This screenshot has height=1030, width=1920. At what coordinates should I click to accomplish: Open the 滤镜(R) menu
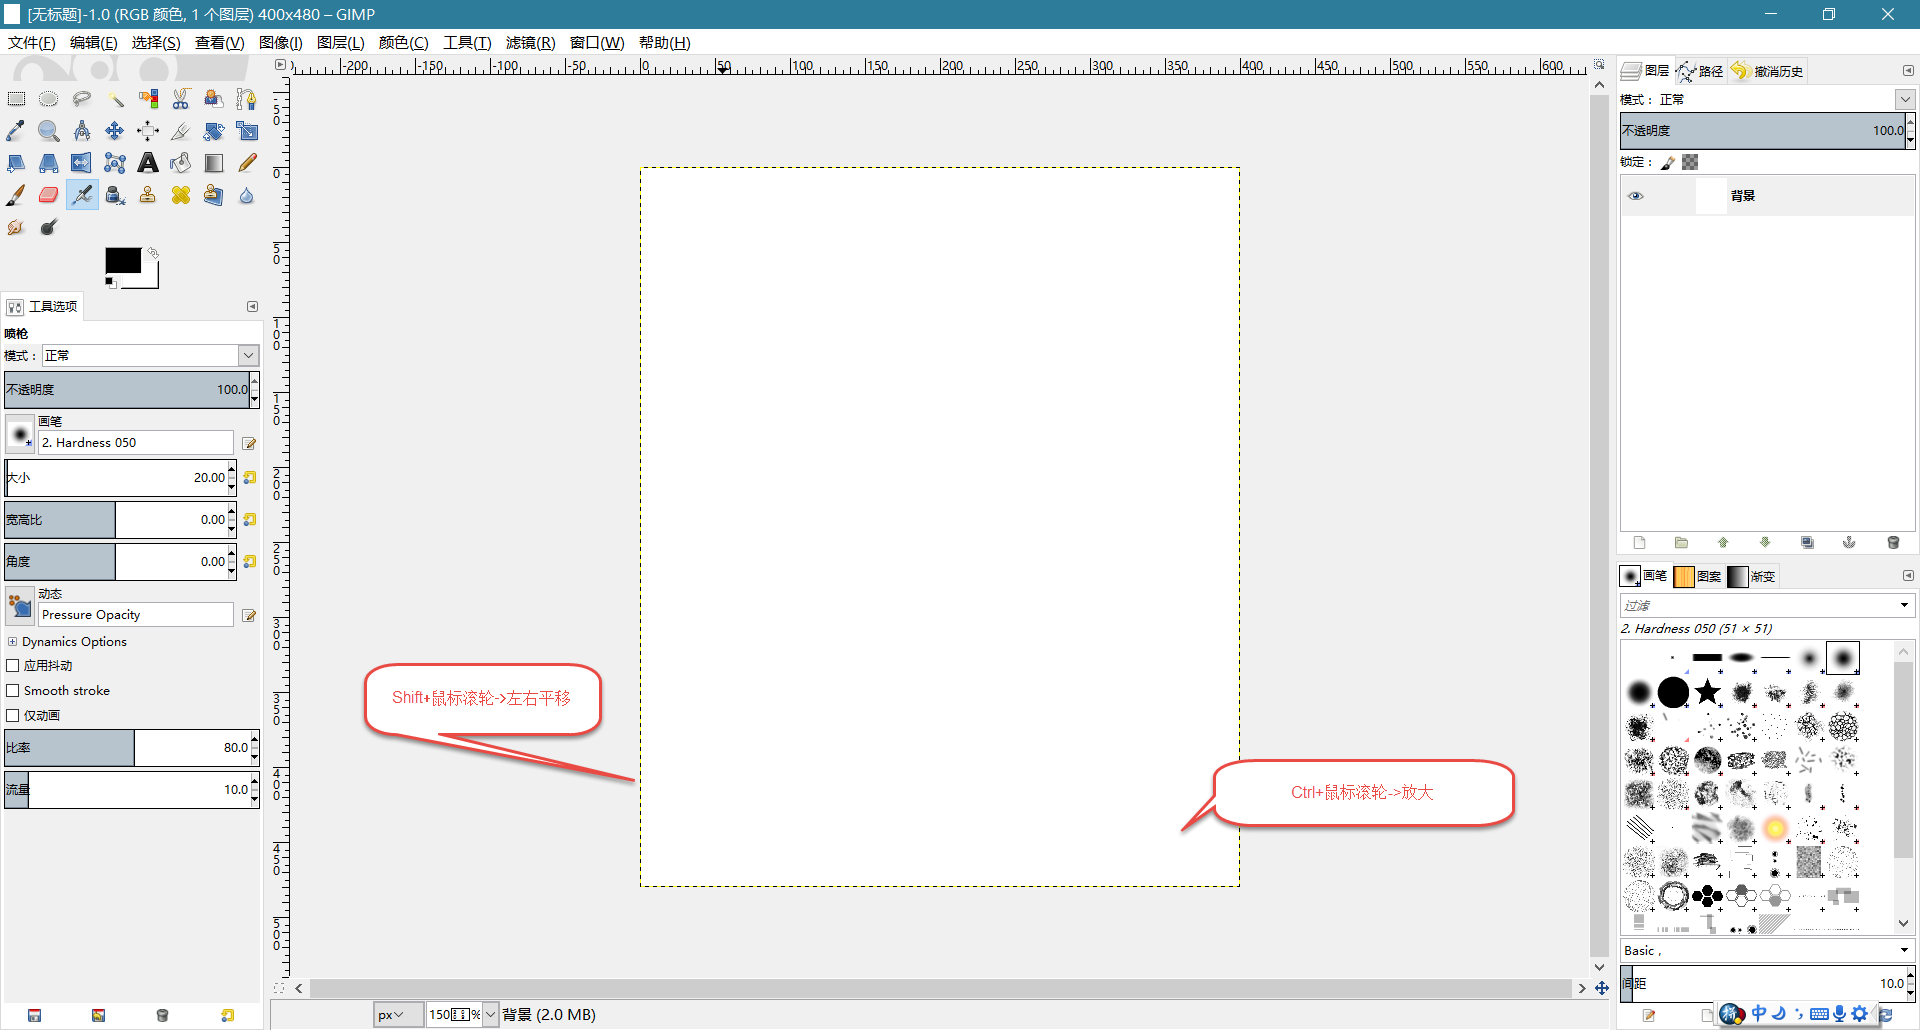pos(530,43)
